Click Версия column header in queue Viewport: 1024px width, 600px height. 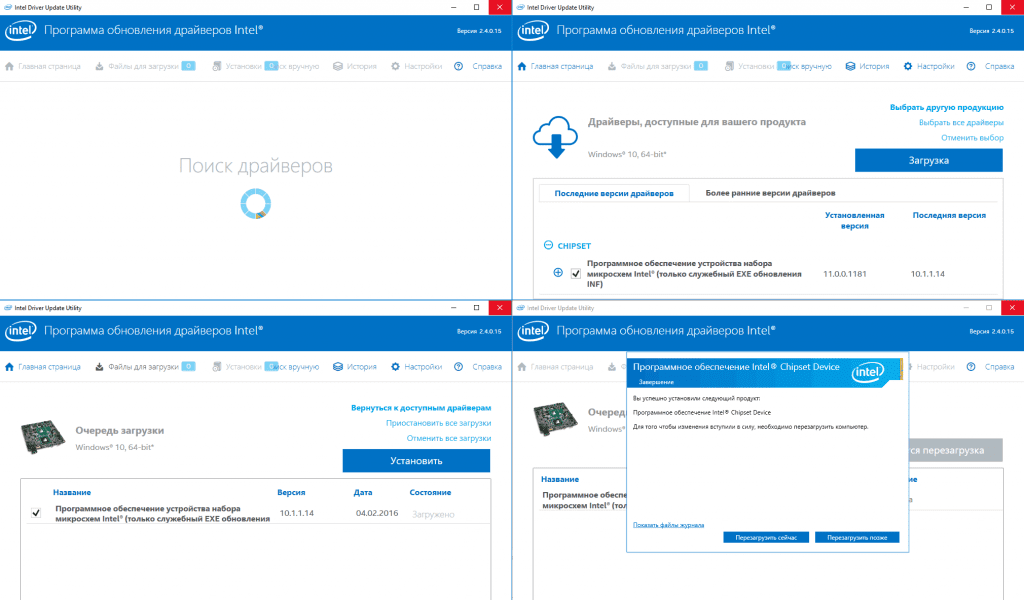click(x=291, y=492)
